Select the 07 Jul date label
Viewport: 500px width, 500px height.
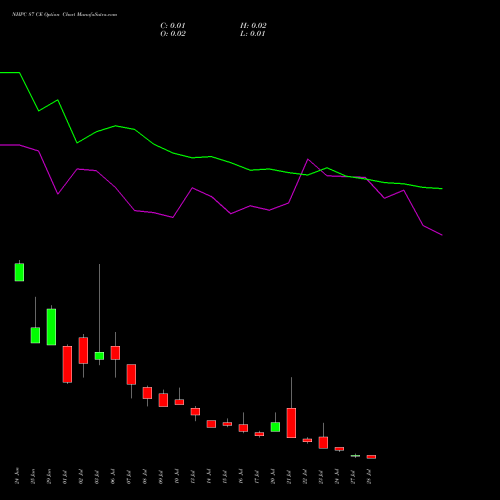pos(129,476)
